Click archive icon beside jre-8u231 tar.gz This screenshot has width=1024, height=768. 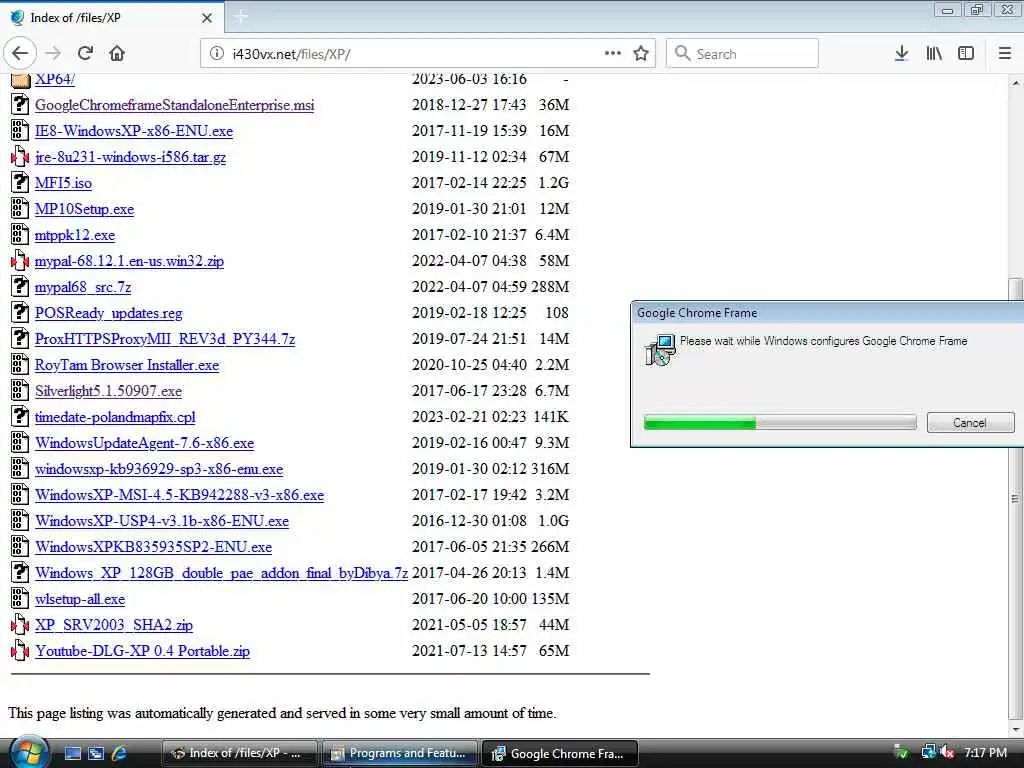[20, 157]
